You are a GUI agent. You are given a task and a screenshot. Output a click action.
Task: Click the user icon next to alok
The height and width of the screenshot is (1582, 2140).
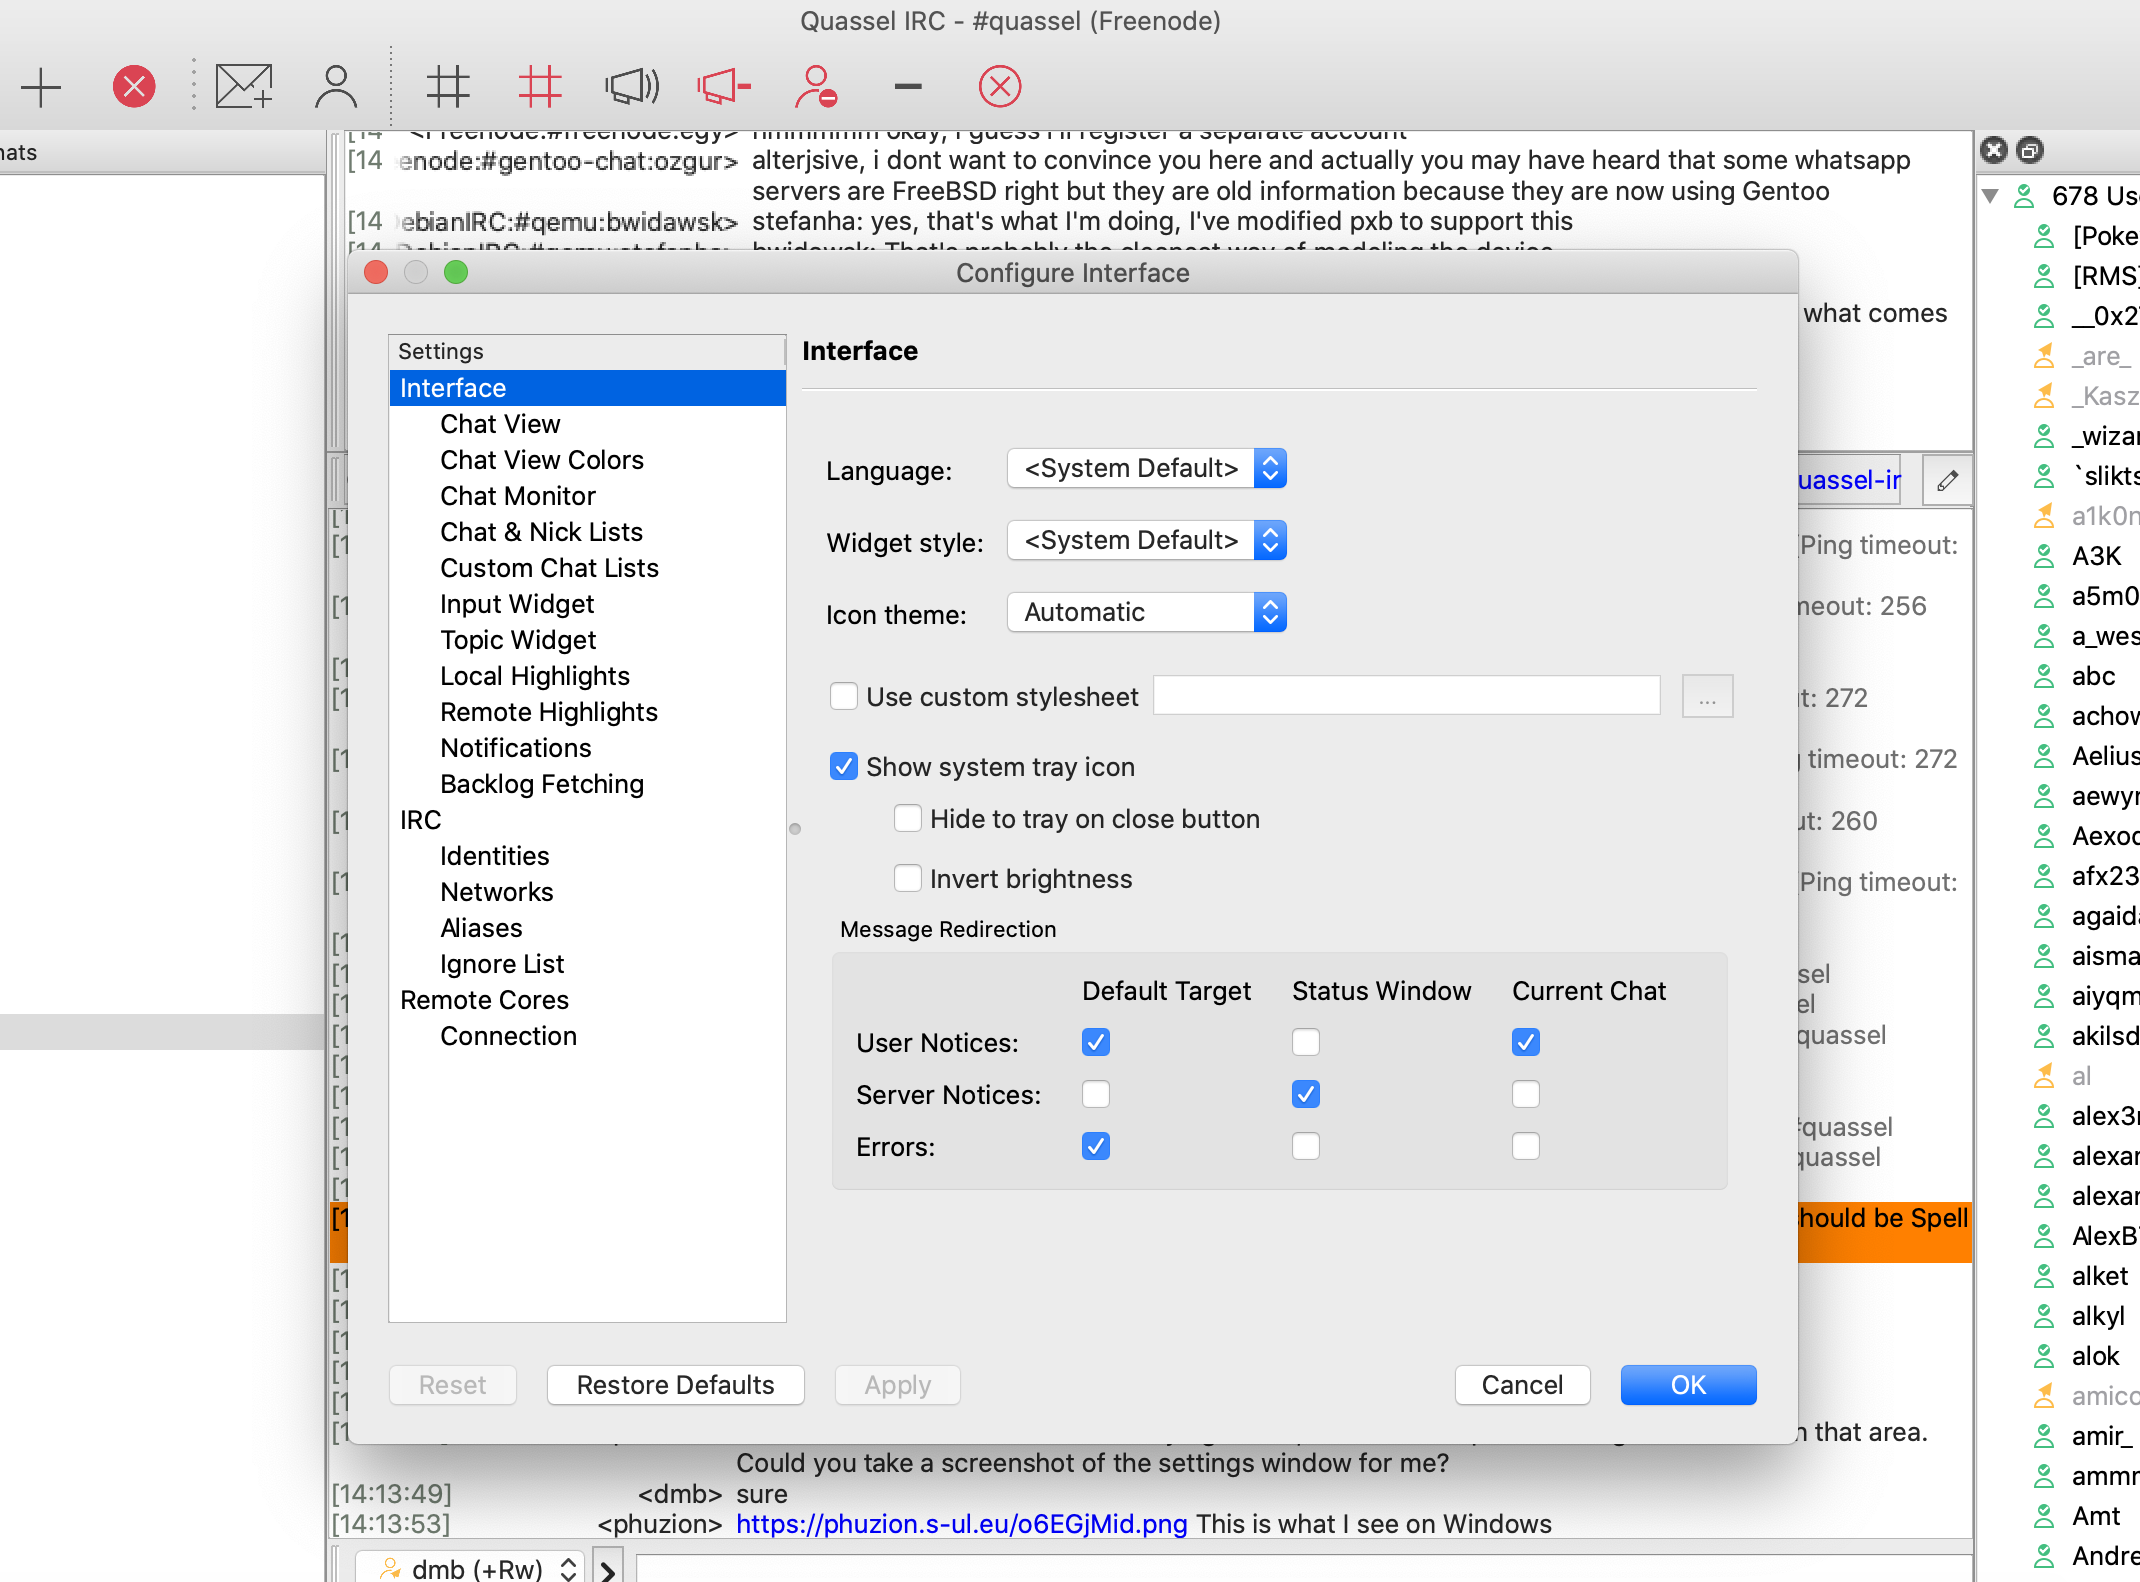coord(2044,1356)
